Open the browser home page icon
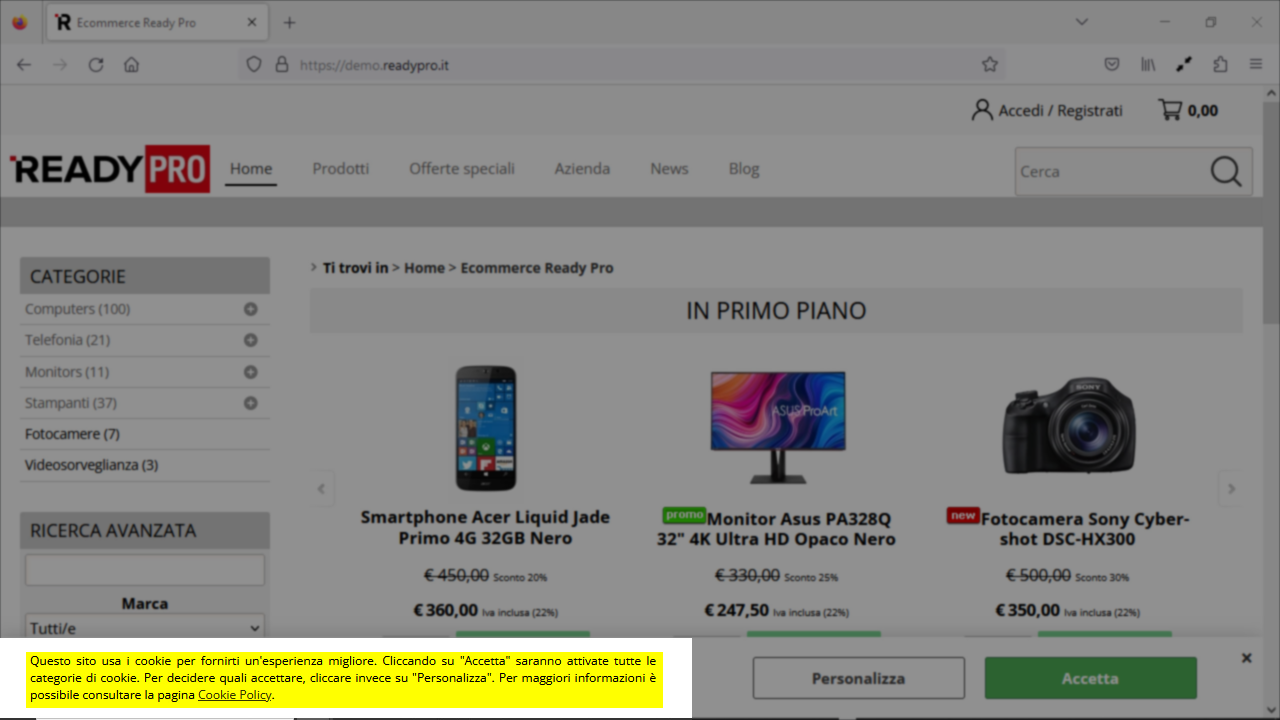The height and width of the screenshot is (720, 1280). point(131,64)
